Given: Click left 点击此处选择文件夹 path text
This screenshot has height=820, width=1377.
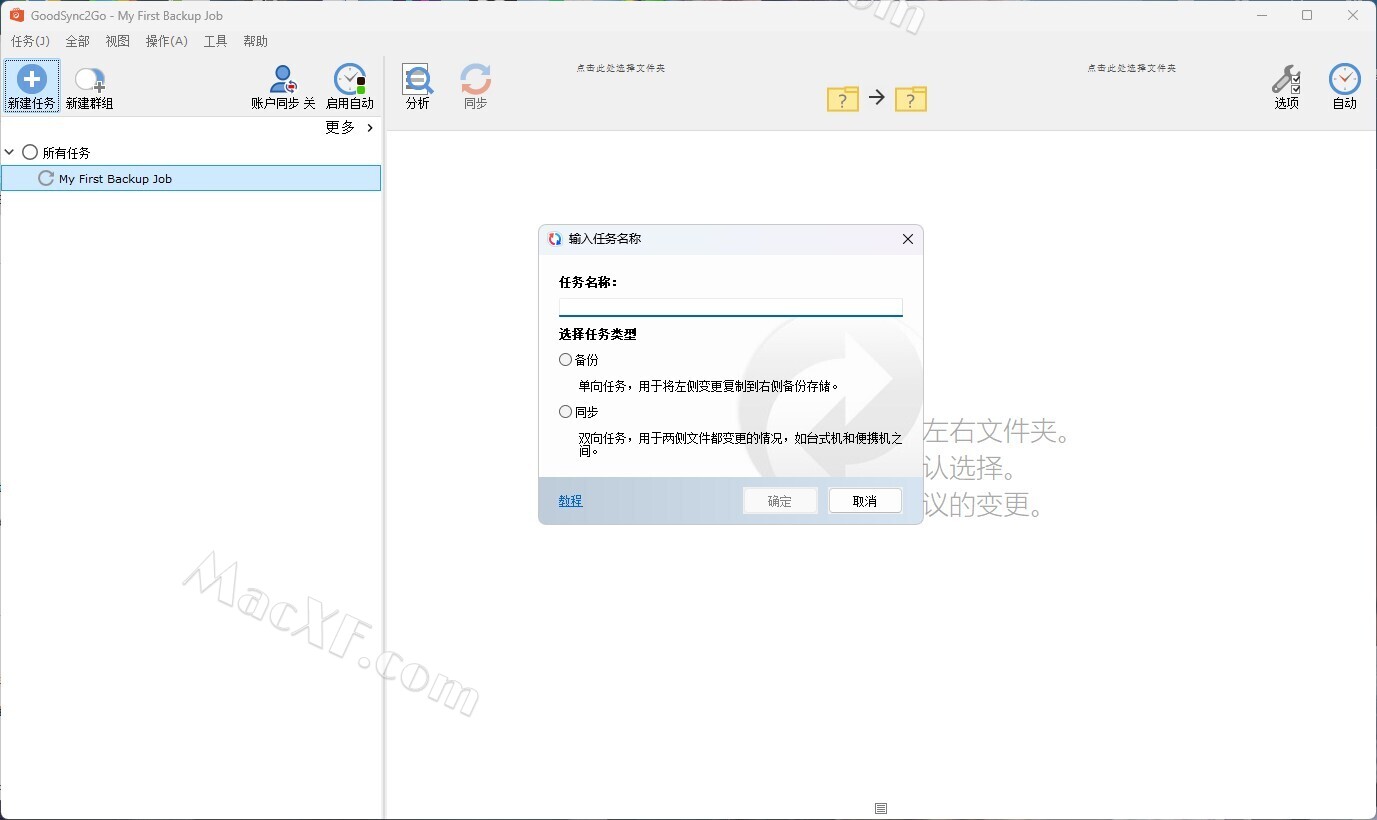Looking at the screenshot, I should (620, 68).
